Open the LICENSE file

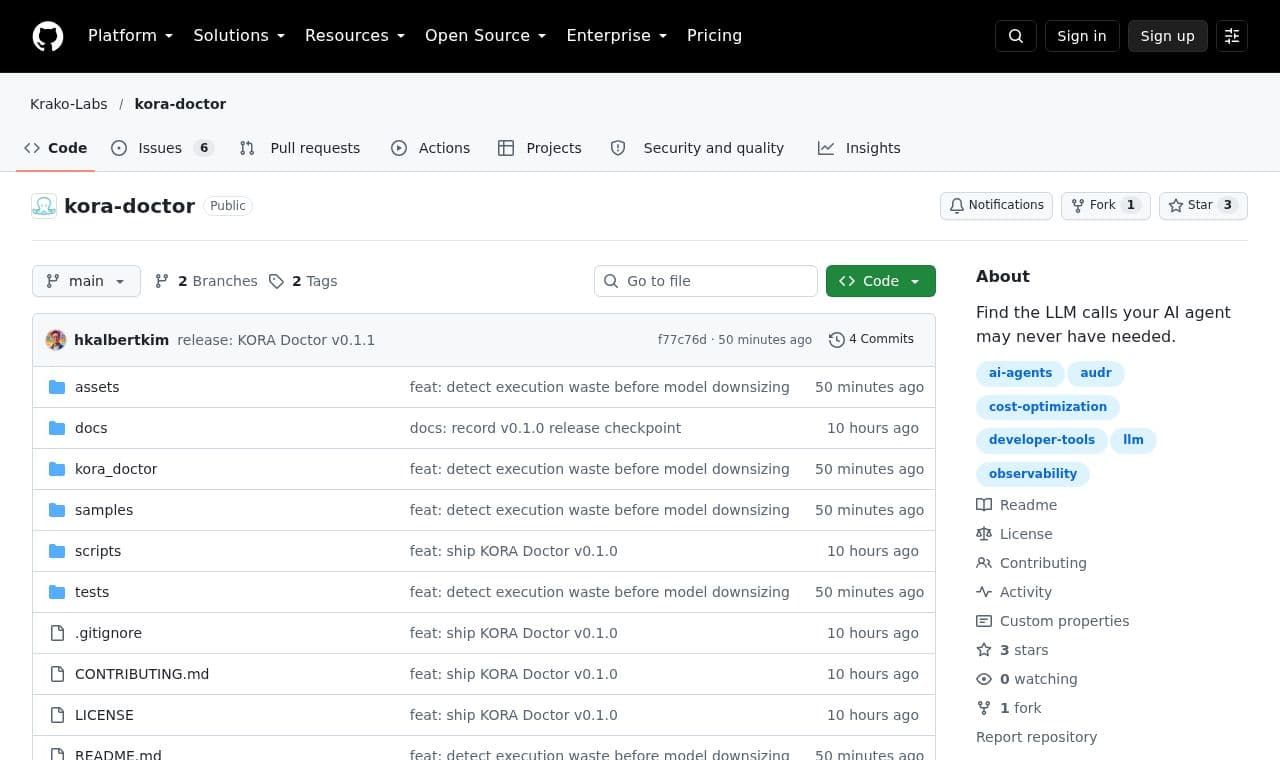tap(104, 715)
